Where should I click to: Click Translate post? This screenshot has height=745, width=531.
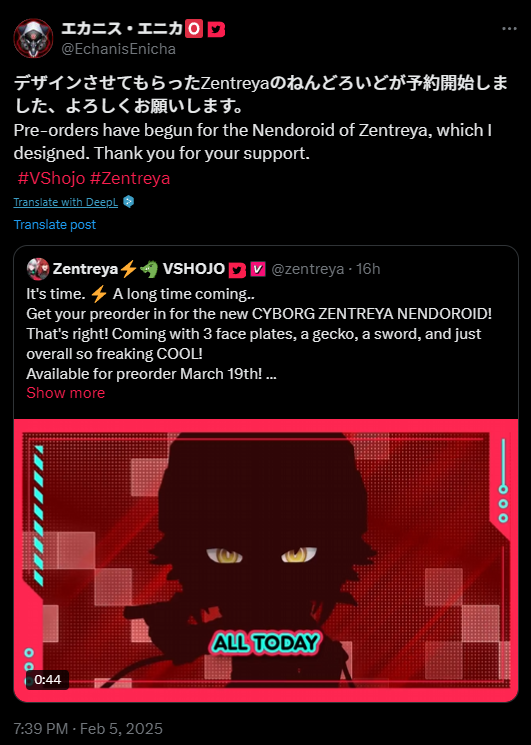click(x=55, y=224)
